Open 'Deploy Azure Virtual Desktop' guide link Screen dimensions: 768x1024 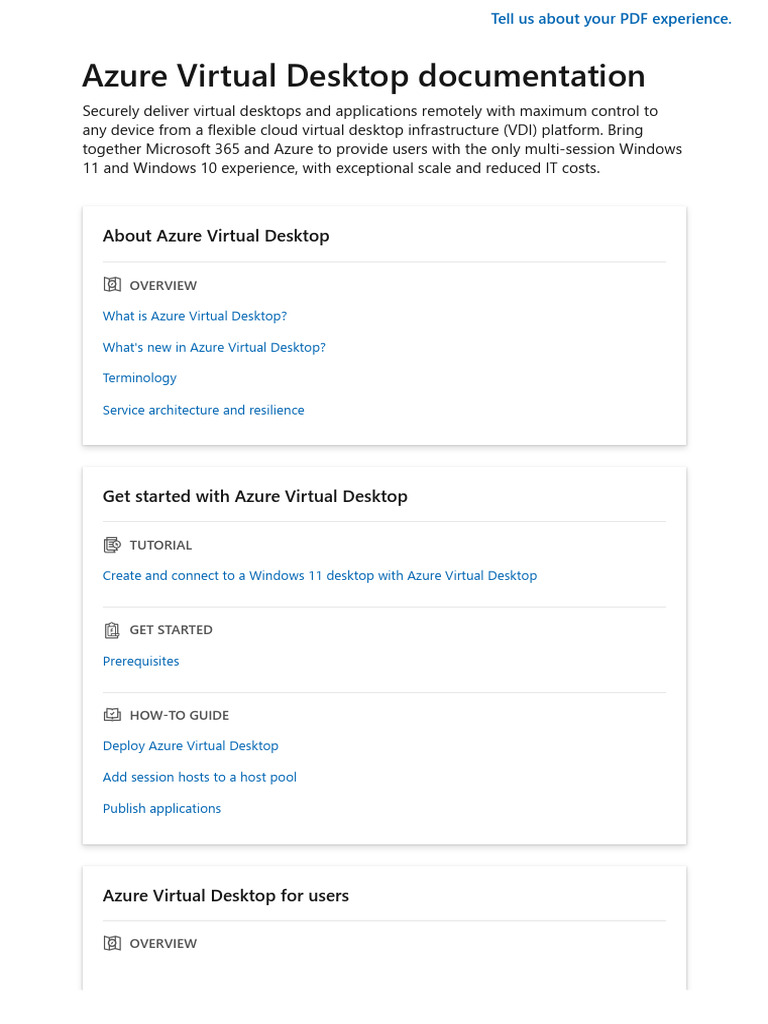[x=191, y=746]
